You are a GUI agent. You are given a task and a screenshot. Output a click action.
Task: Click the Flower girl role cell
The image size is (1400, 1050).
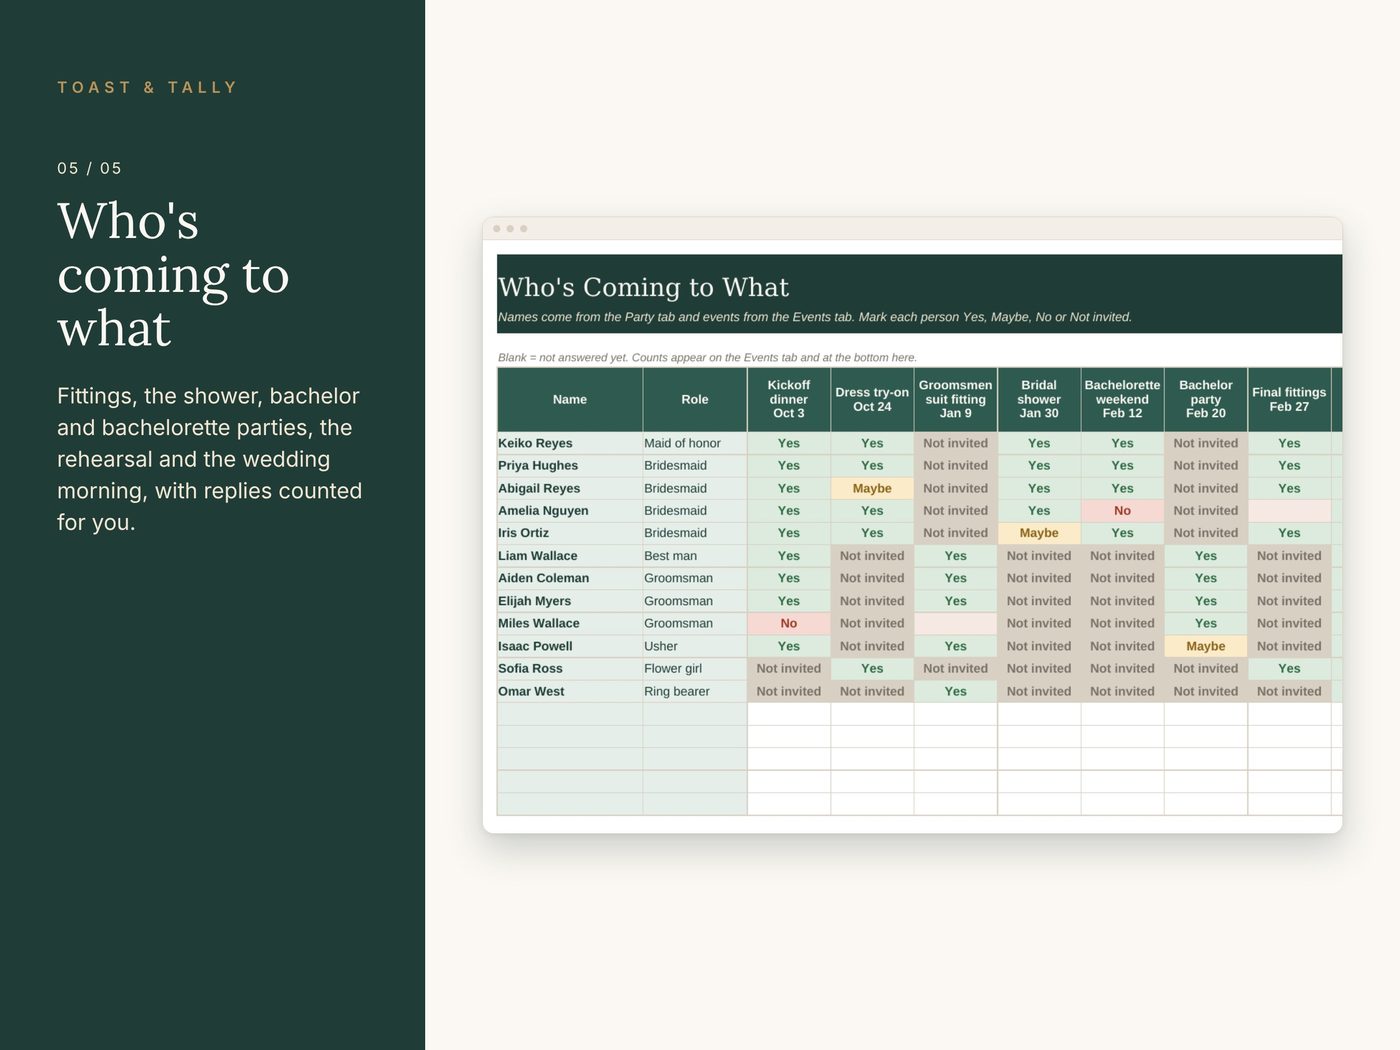tap(695, 668)
